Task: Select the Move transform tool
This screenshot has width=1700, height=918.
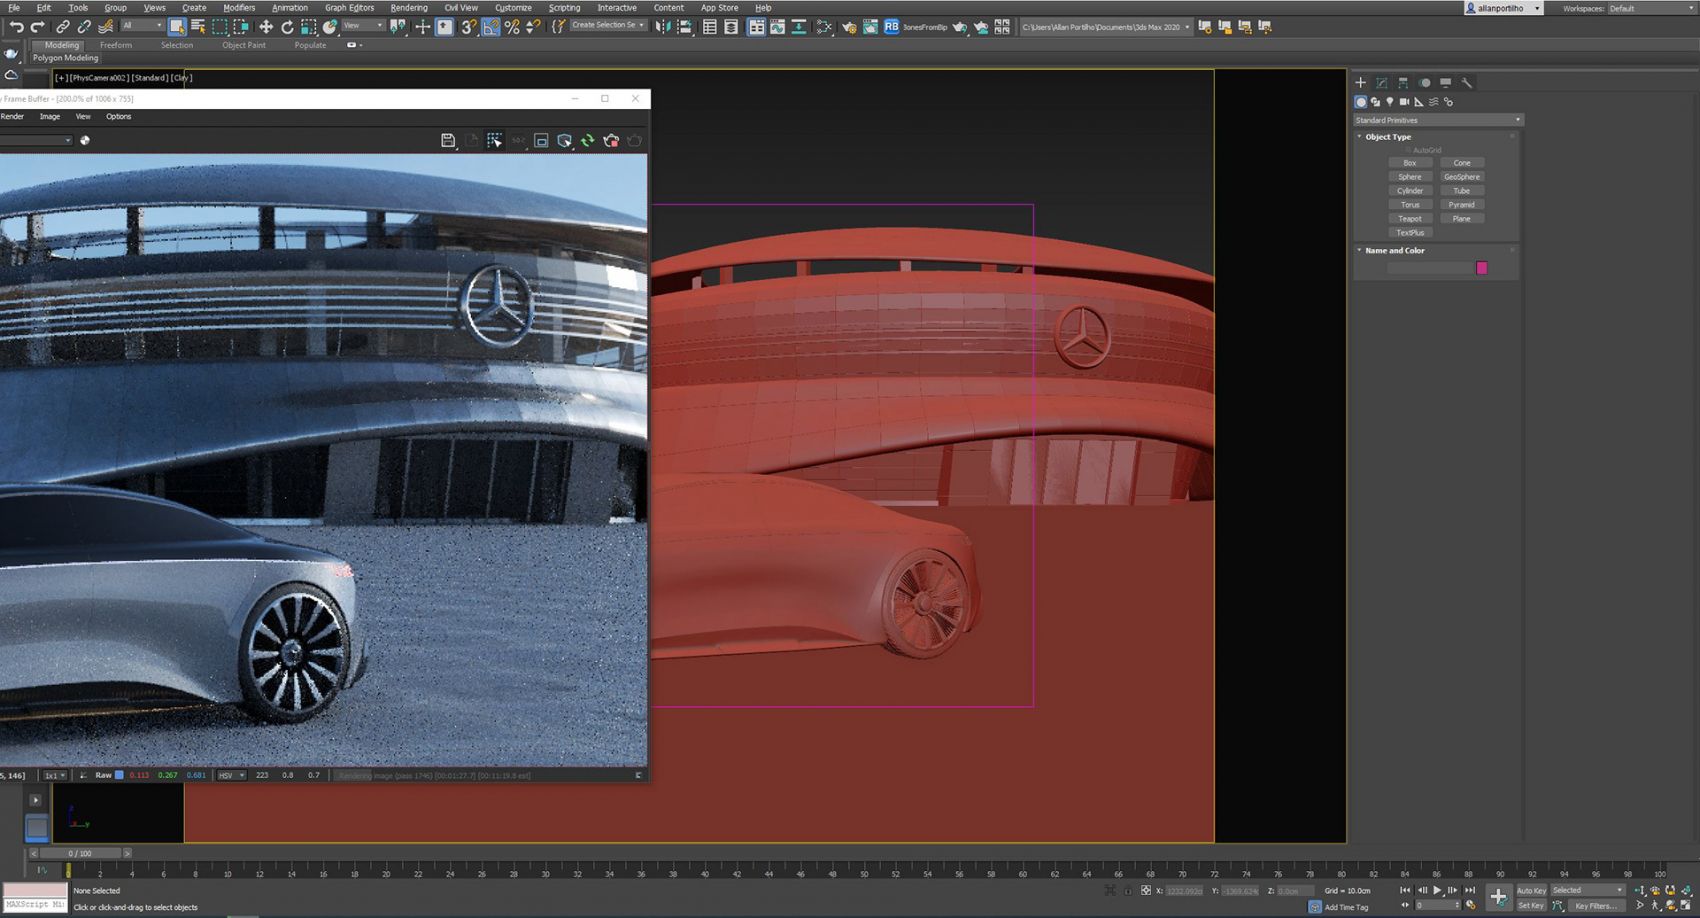Action: [266, 27]
